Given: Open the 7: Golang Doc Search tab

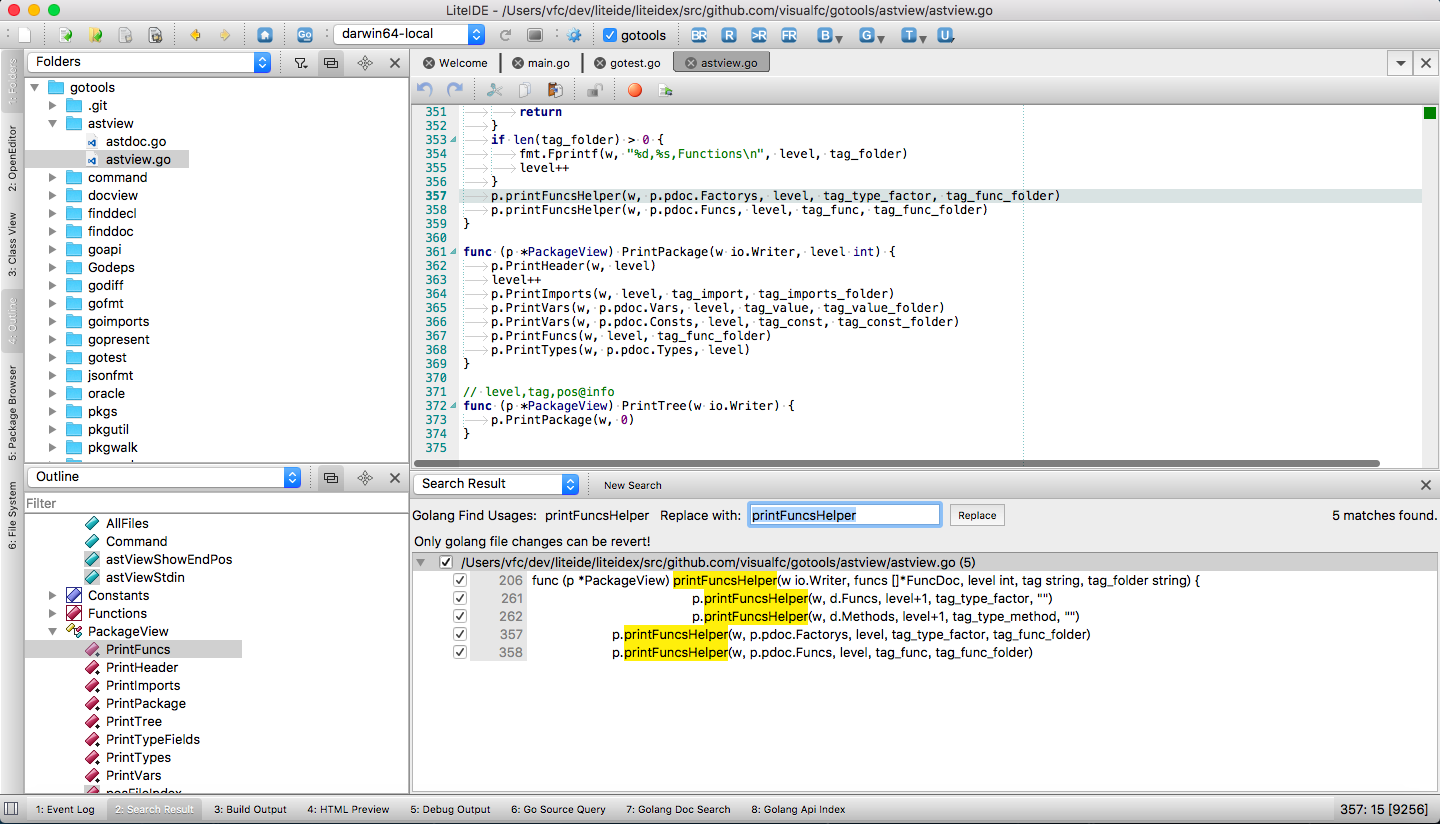Looking at the screenshot, I should pyautogui.click(x=678, y=809).
